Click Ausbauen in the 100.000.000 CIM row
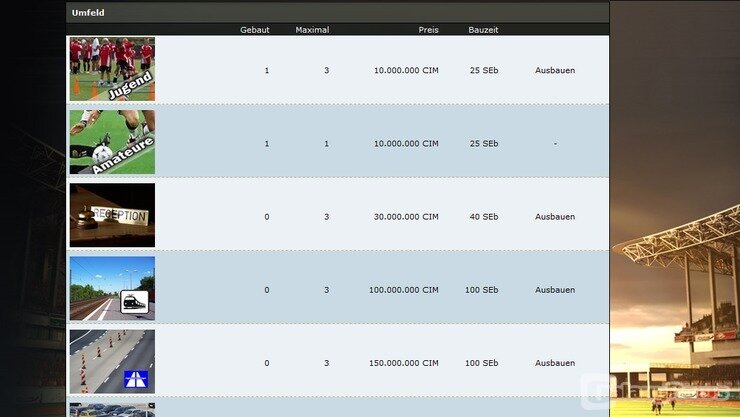The image size is (740, 417). pos(555,290)
